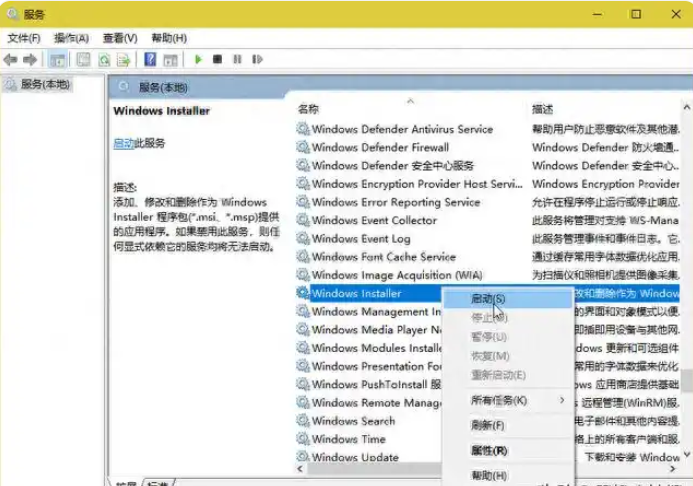Click the Services app icon in title bar
Screen dimensions: 693x486
click(x=12, y=14)
